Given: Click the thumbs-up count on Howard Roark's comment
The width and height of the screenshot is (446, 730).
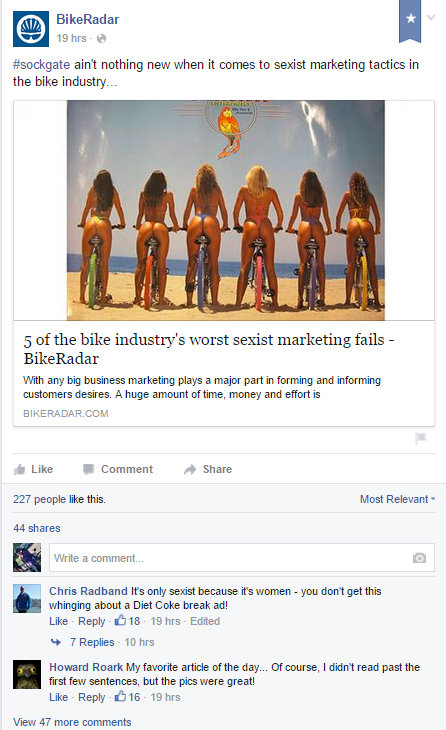Looking at the screenshot, I should coord(127,697).
